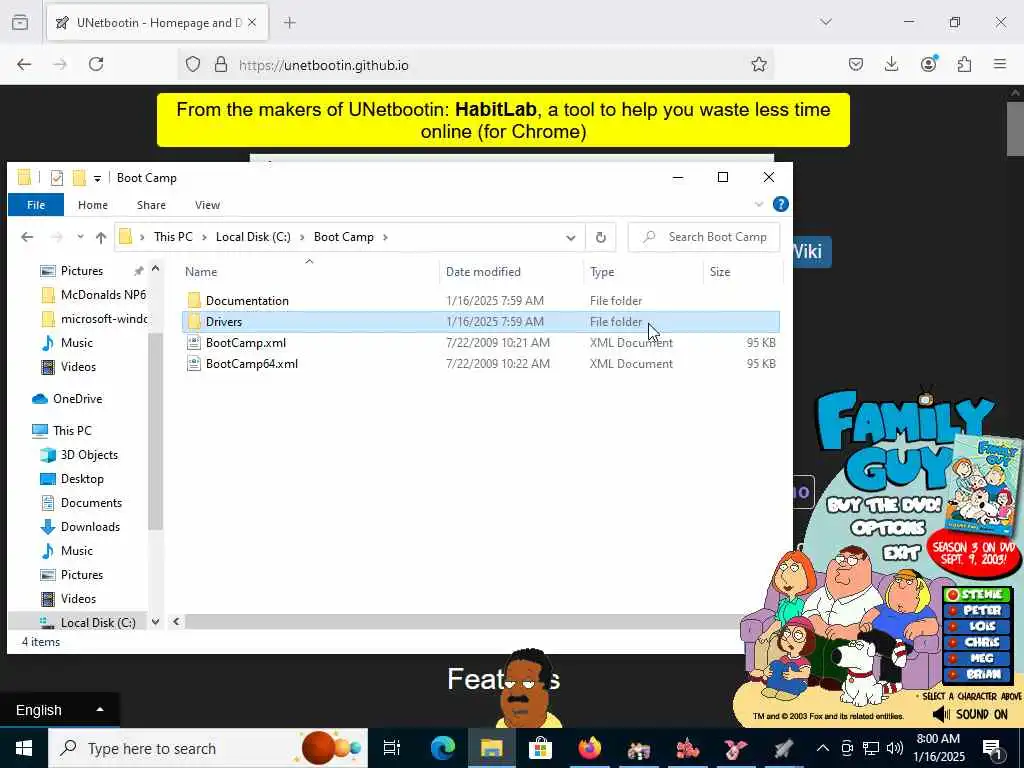The height and width of the screenshot is (768, 1024).
Task: Open a new Firefox tab
Action: (289, 23)
